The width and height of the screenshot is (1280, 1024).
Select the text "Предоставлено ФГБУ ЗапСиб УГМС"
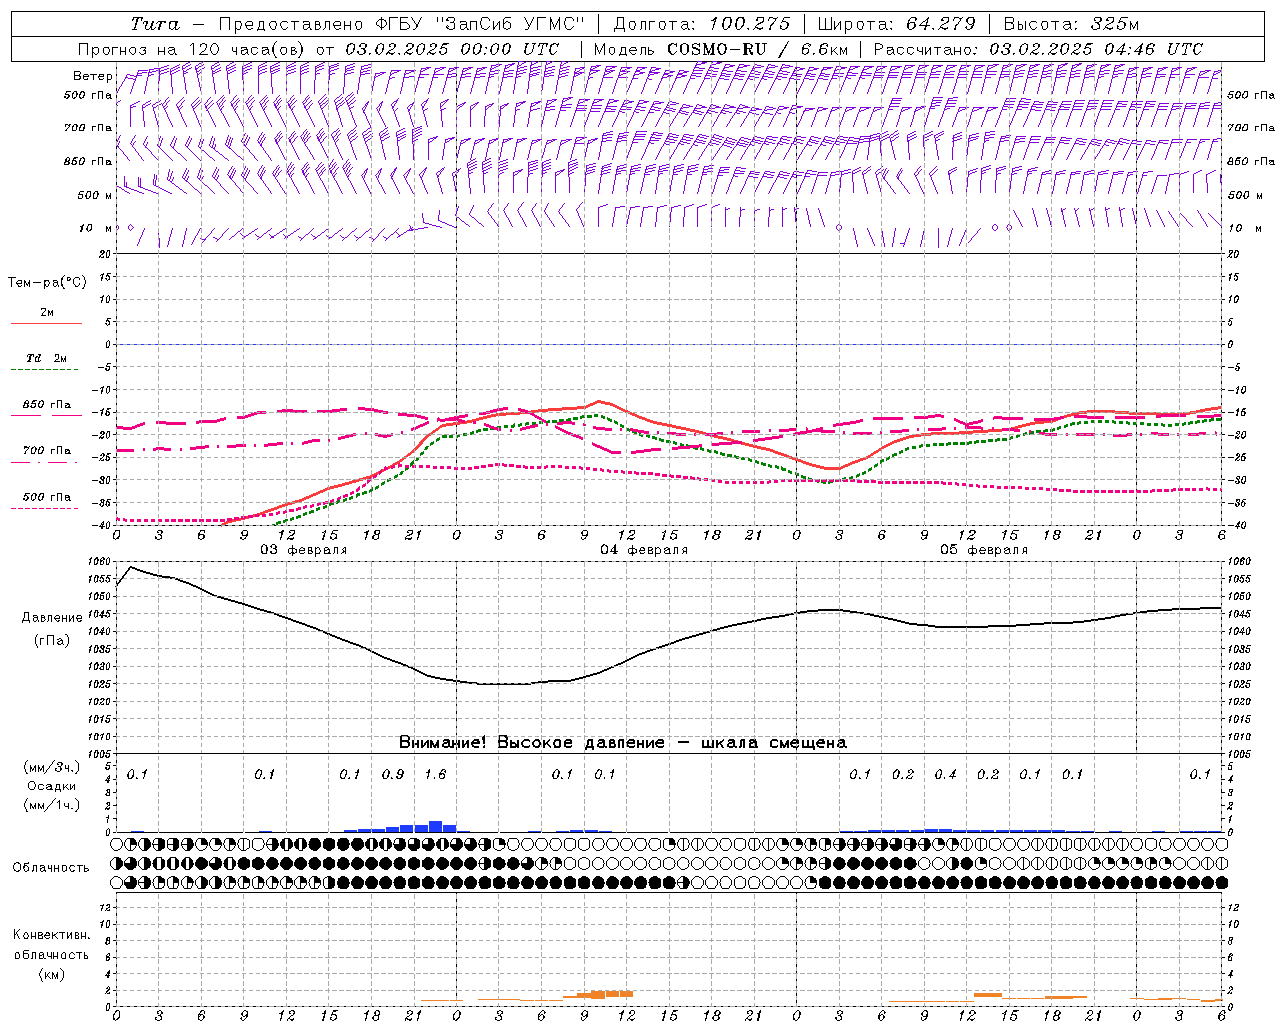401,24
